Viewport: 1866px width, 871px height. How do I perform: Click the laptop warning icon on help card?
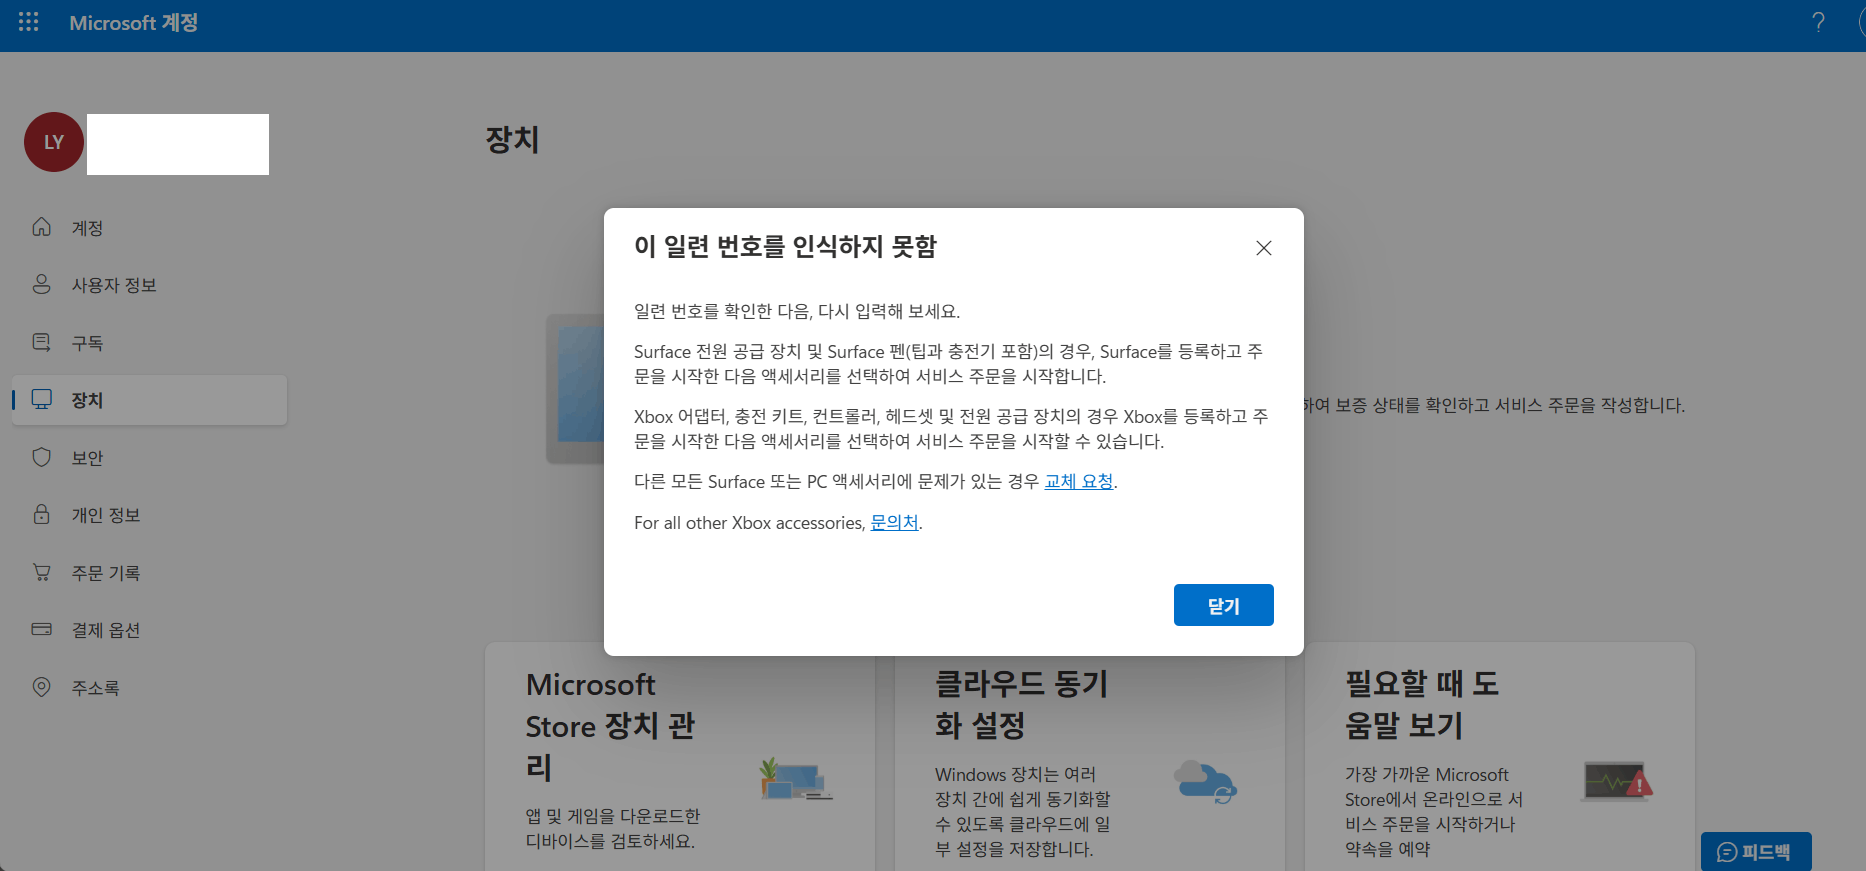[1617, 781]
